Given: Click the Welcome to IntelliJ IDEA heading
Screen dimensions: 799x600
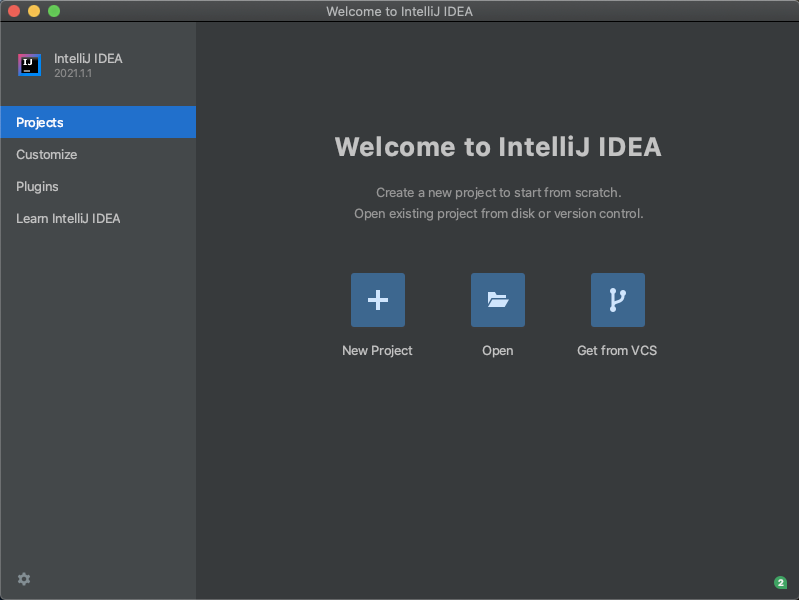Looking at the screenshot, I should tap(498, 147).
